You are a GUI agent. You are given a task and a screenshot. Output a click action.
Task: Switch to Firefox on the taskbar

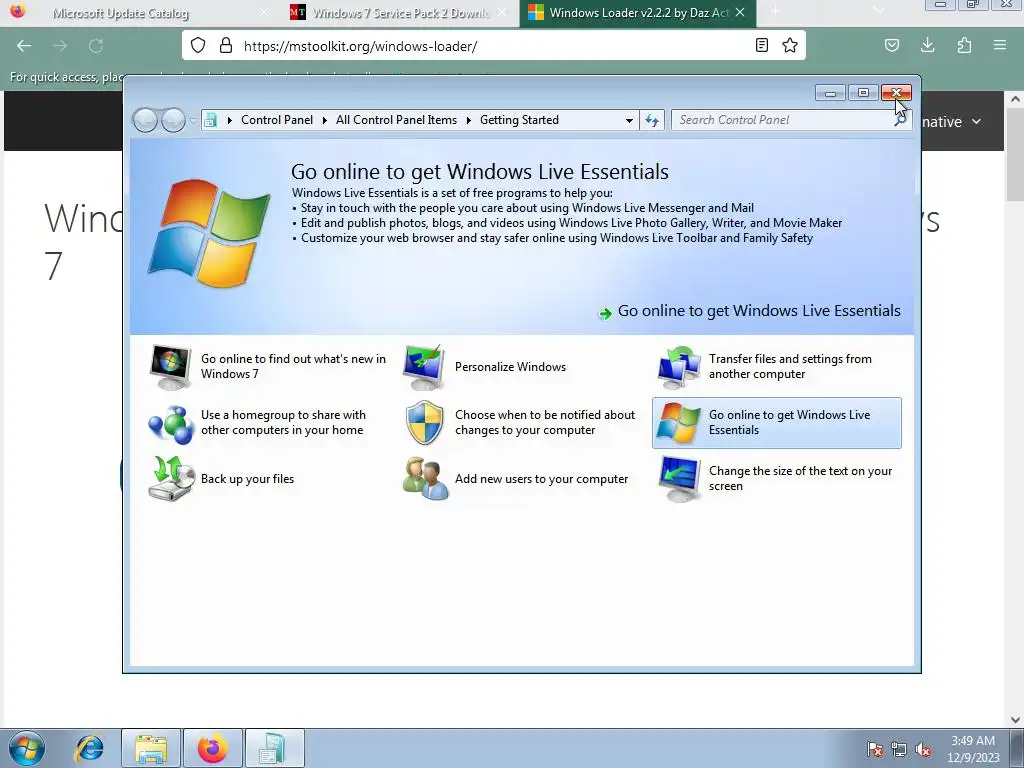213,748
